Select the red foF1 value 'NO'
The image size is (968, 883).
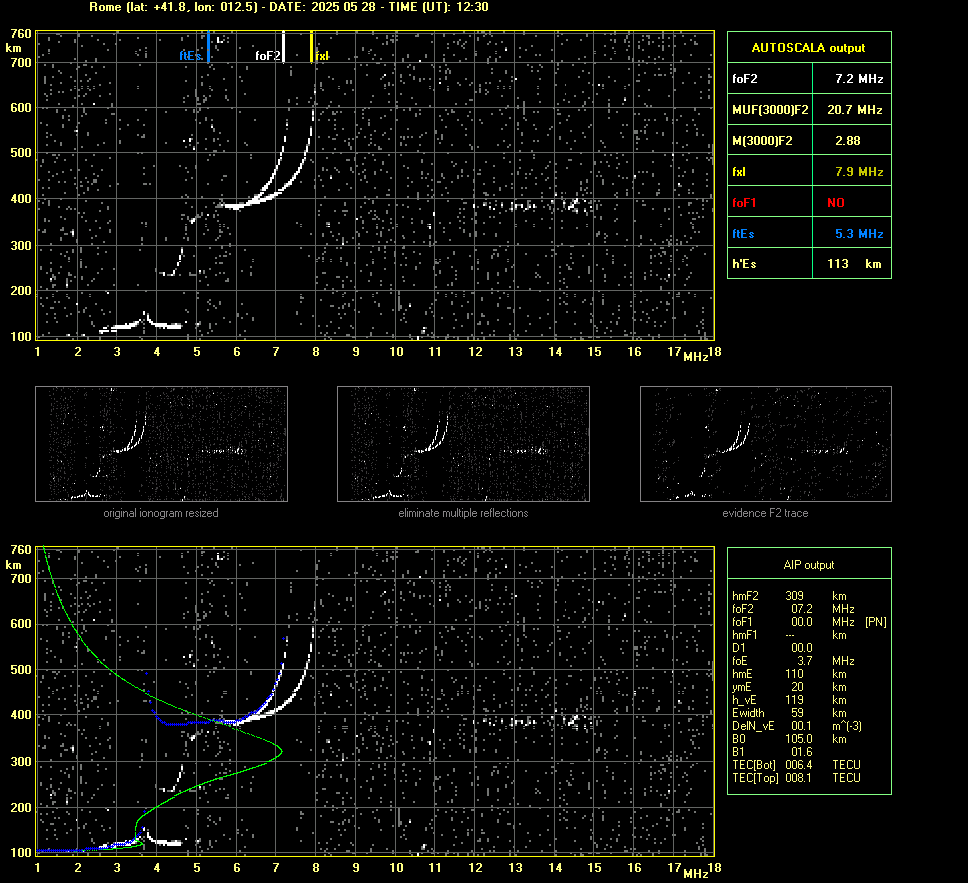pyautogui.click(x=836, y=203)
